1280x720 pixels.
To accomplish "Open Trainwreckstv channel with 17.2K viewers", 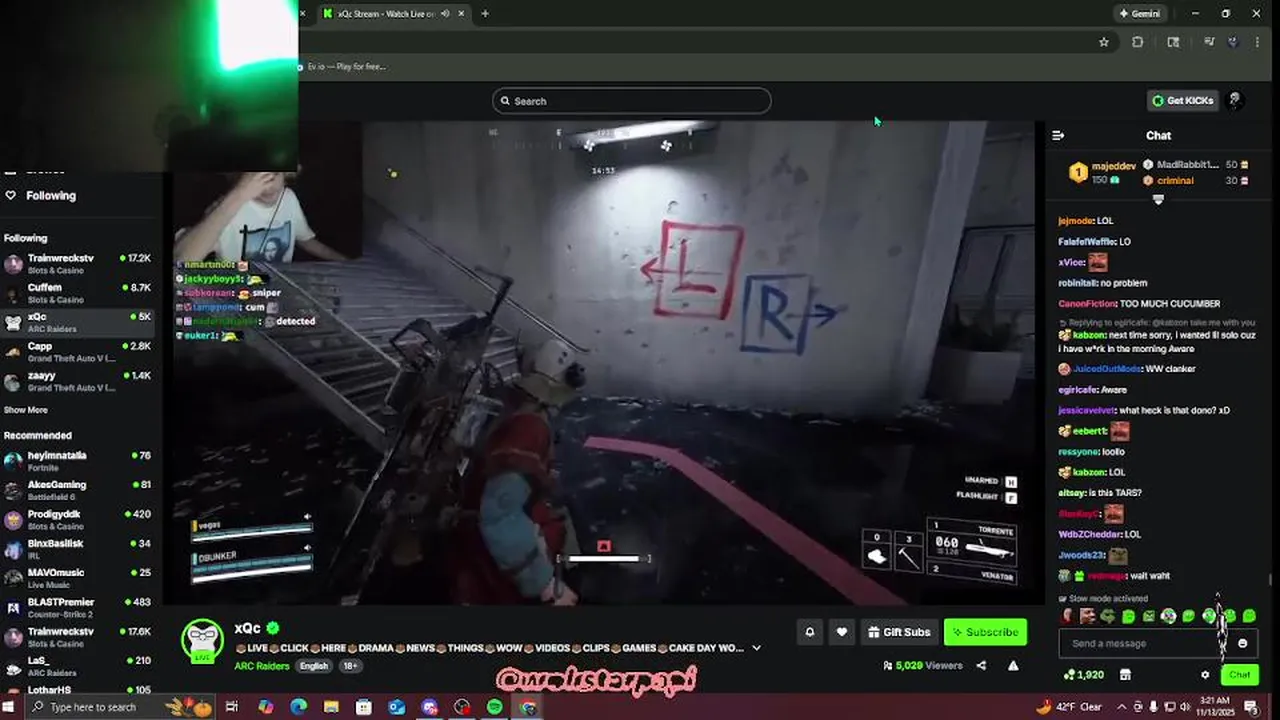I will [x=80, y=264].
